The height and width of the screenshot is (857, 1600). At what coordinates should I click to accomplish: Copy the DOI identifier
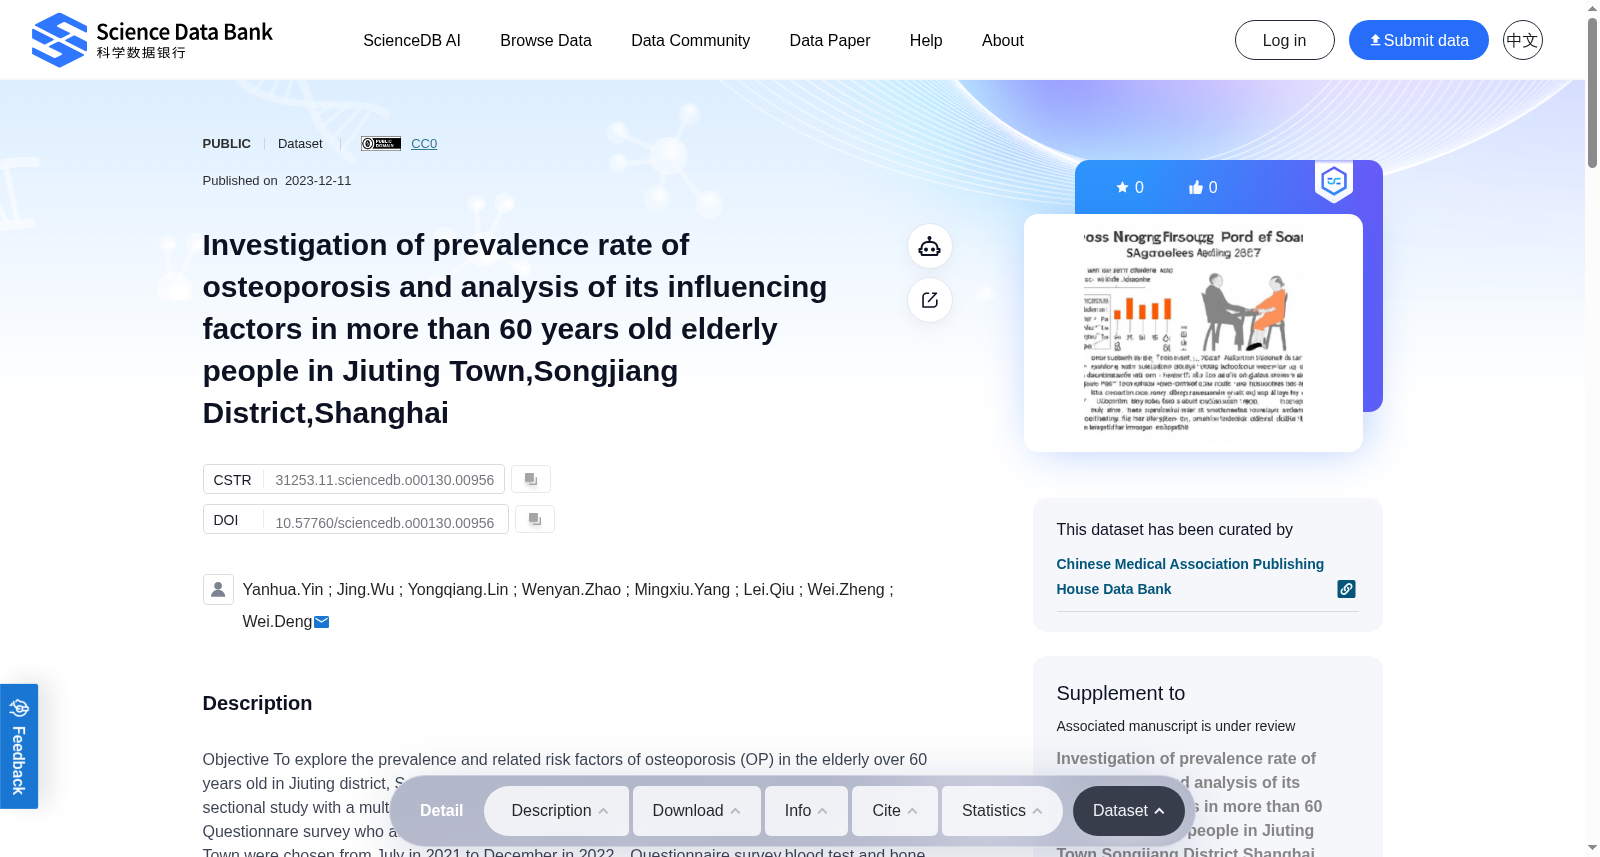point(535,519)
